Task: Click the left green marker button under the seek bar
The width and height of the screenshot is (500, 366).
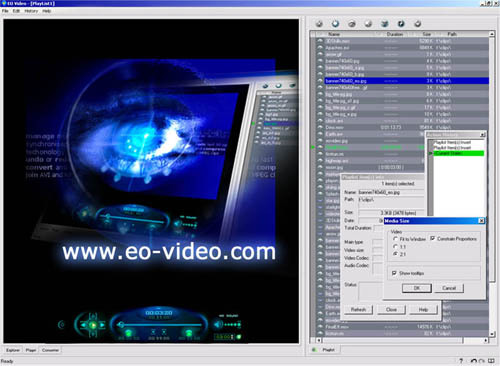Action: tap(128, 333)
